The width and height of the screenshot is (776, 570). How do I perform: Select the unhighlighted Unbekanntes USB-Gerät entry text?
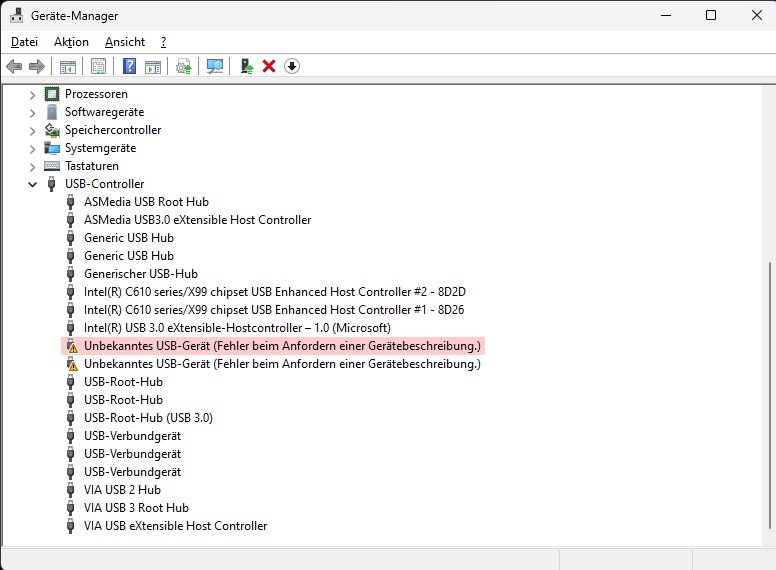pyautogui.click(x=282, y=364)
